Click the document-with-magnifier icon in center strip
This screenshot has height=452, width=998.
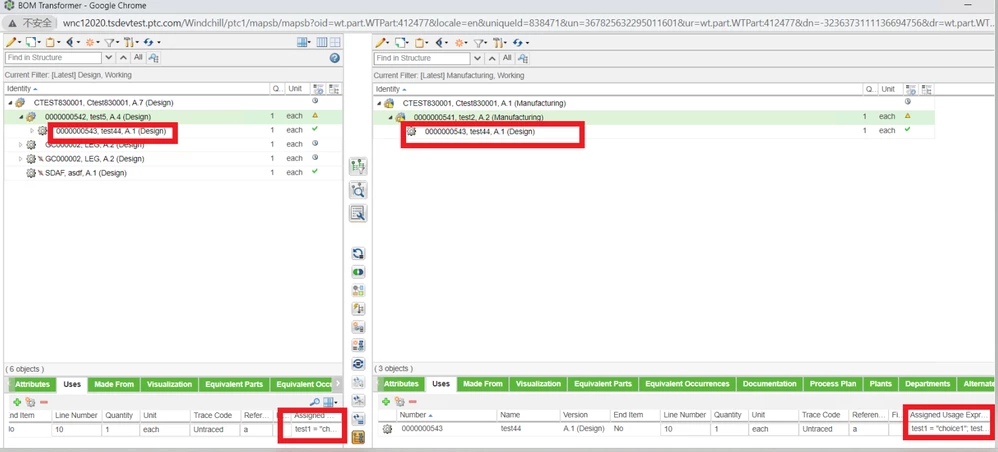click(358, 213)
